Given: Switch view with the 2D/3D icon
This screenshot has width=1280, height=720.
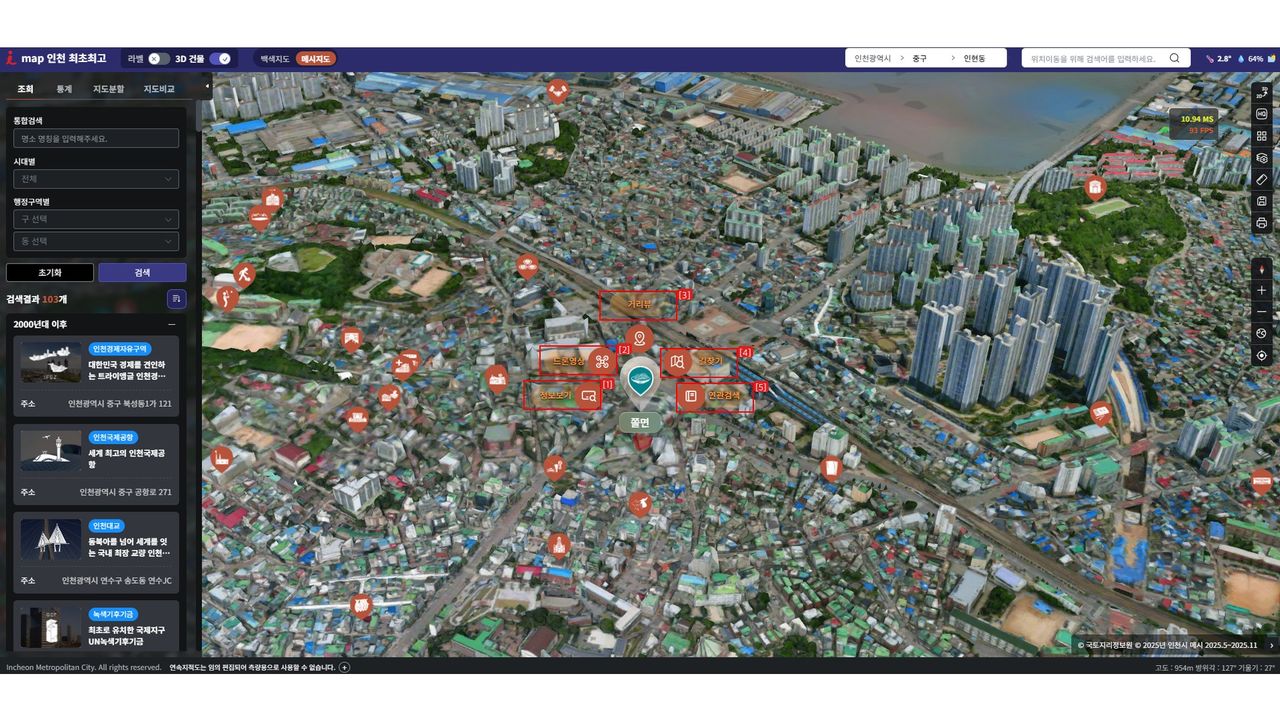Looking at the screenshot, I should coord(1261,92).
